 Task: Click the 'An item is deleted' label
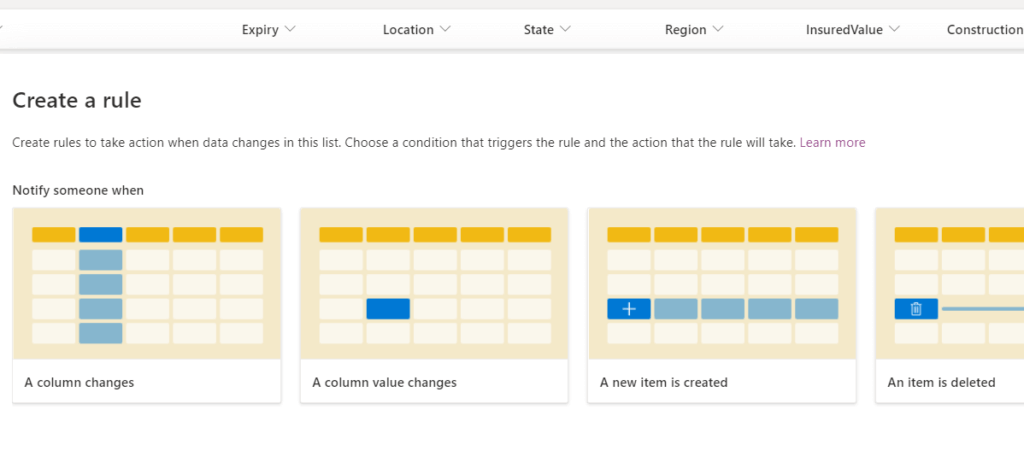941,382
